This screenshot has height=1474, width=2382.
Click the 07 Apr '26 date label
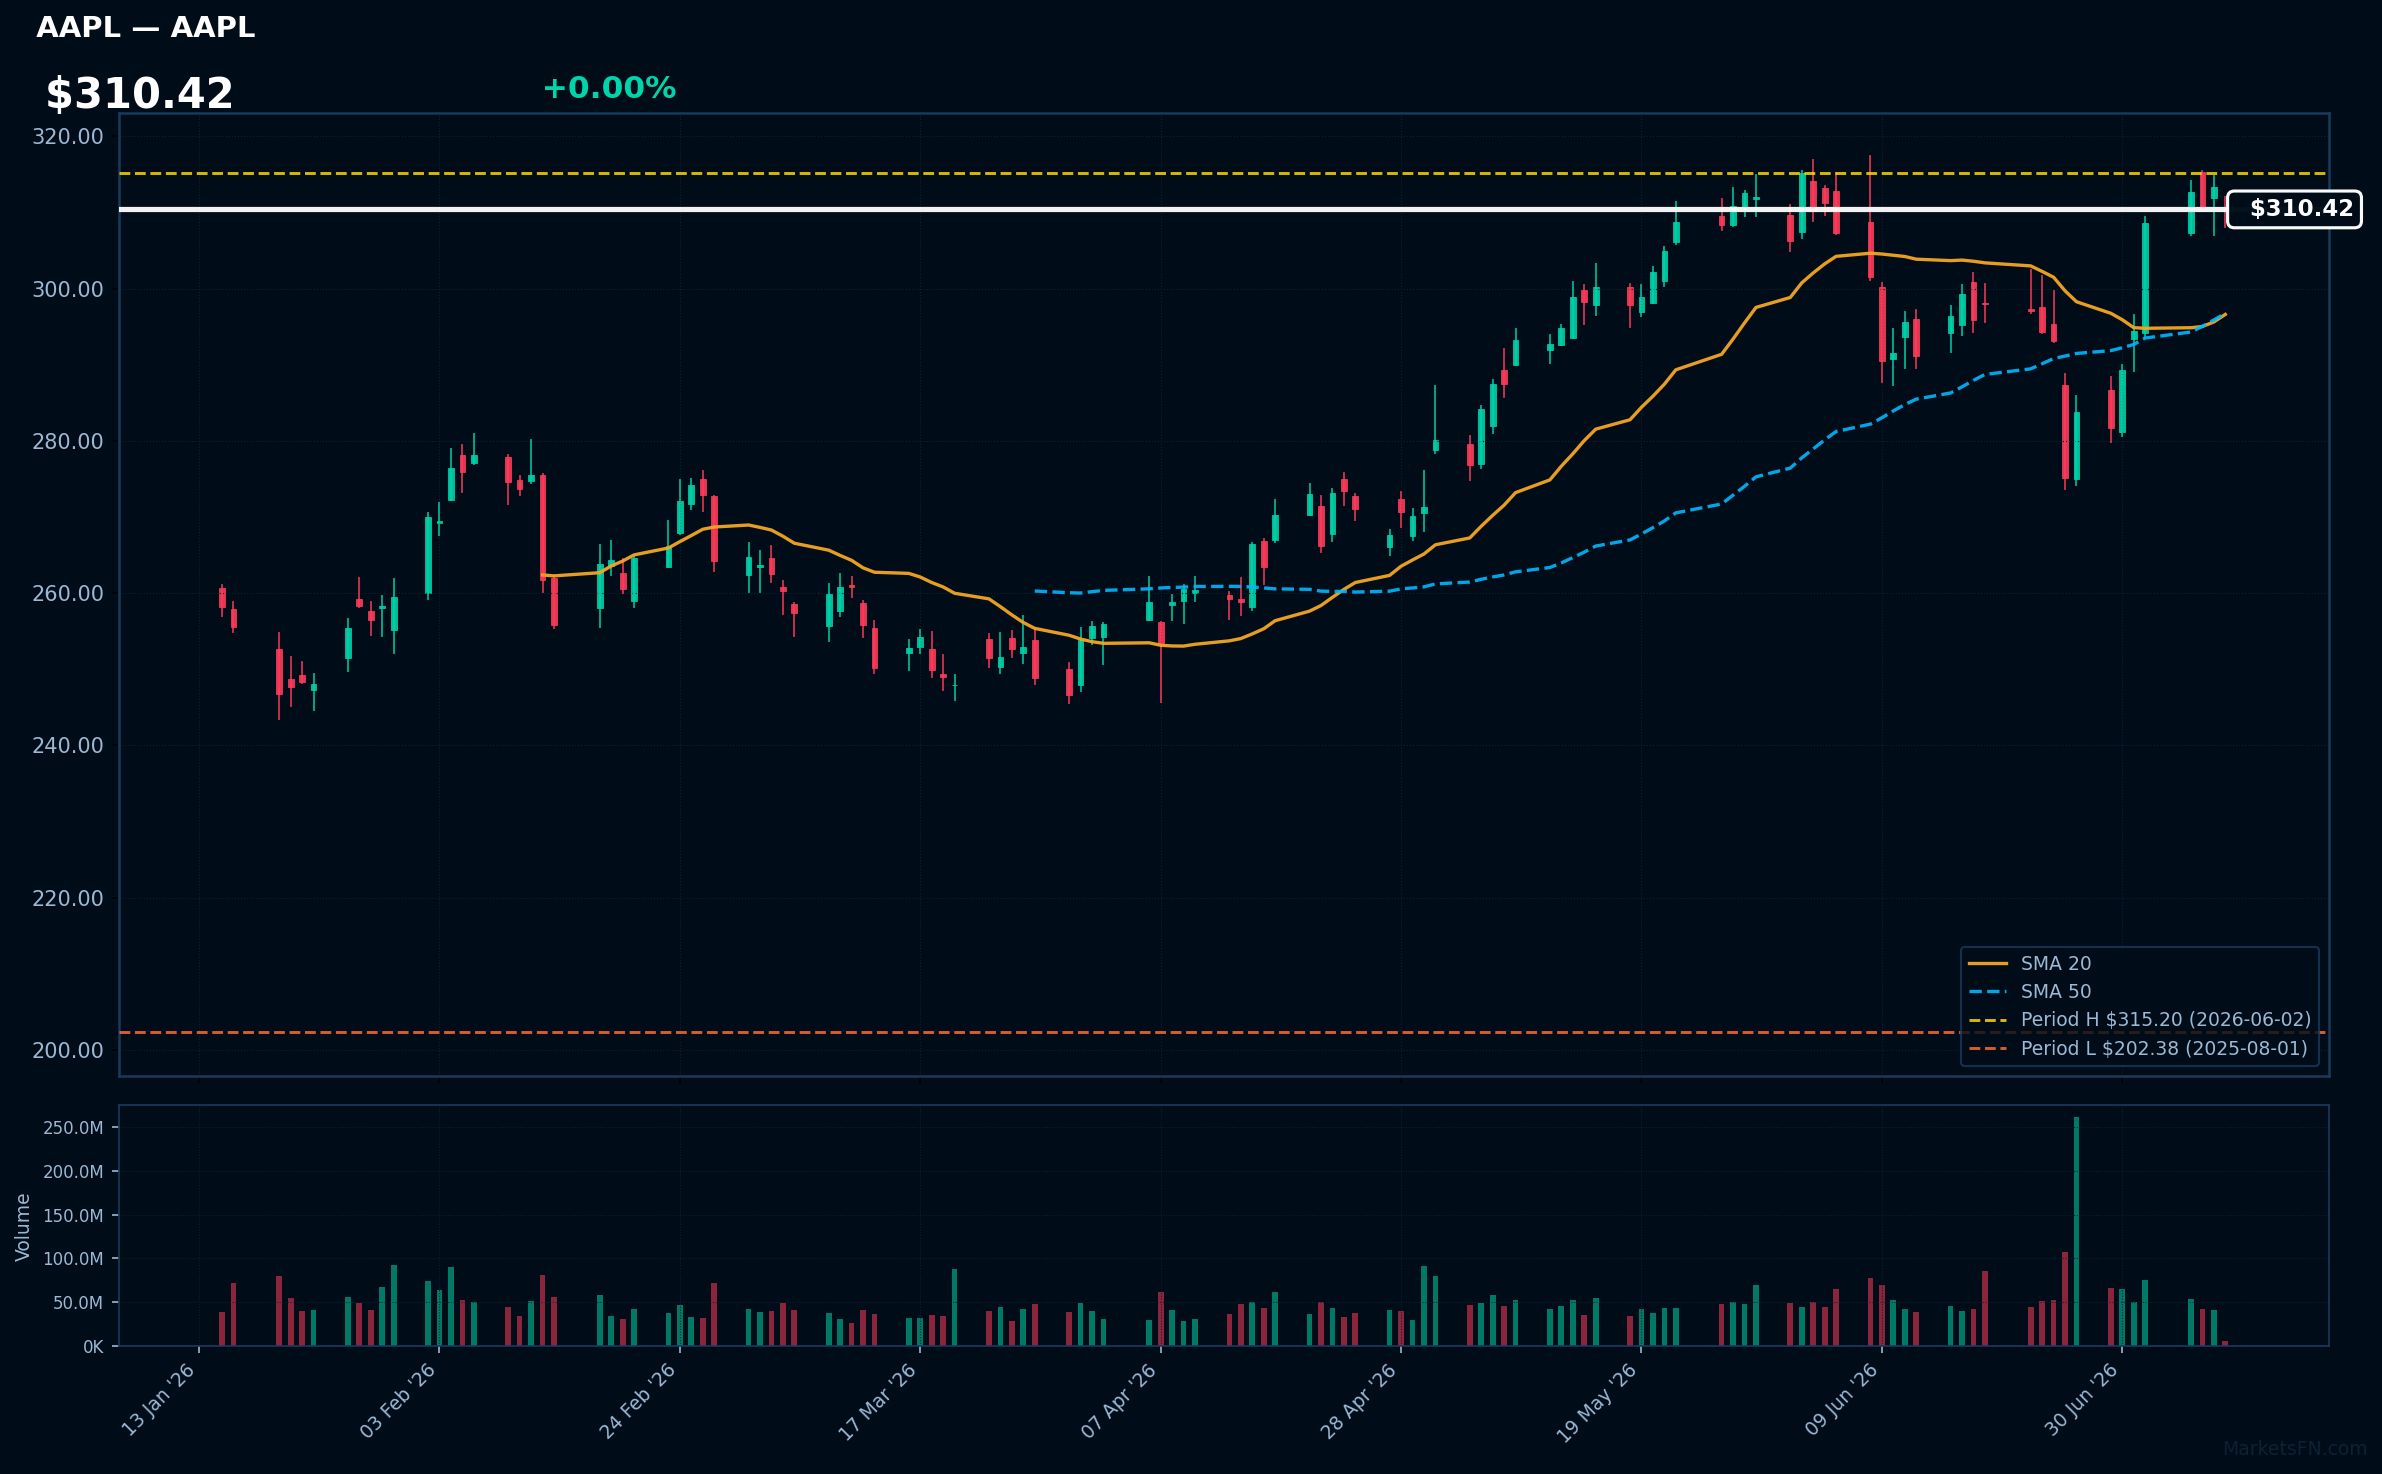click(1118, 1400)
